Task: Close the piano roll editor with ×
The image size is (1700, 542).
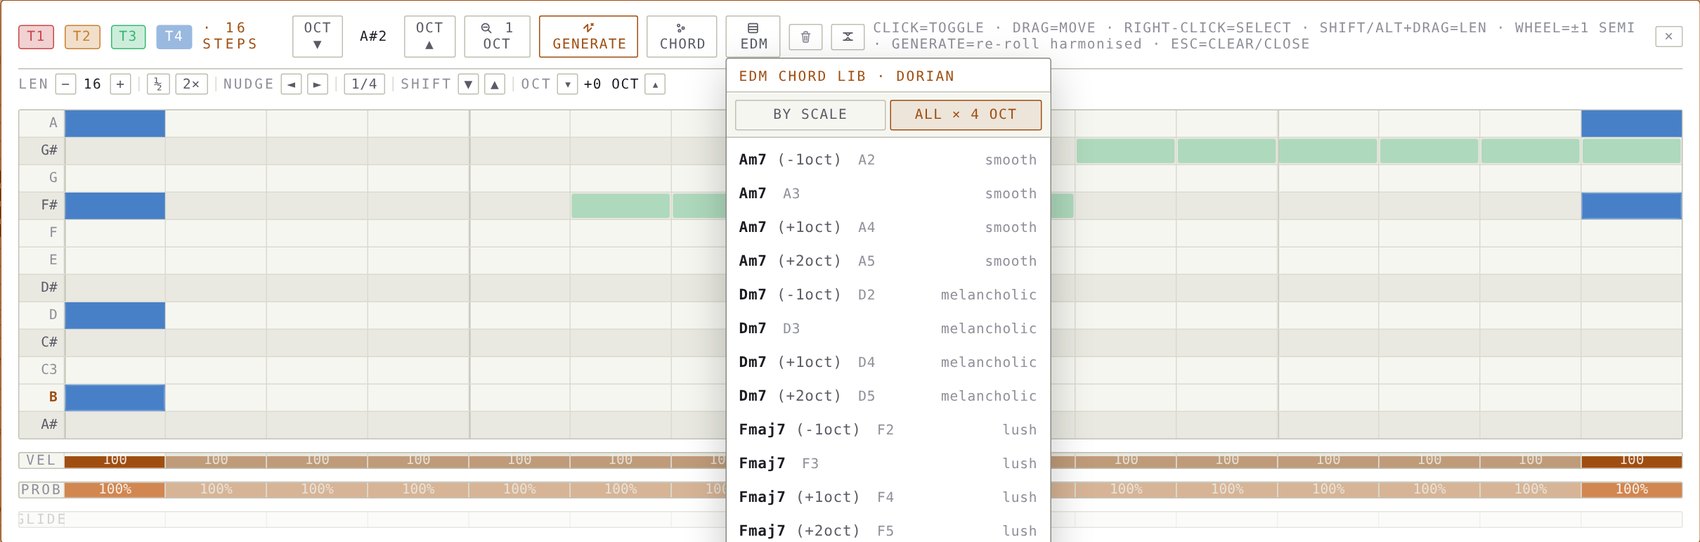Action: tap(1668, 36)
